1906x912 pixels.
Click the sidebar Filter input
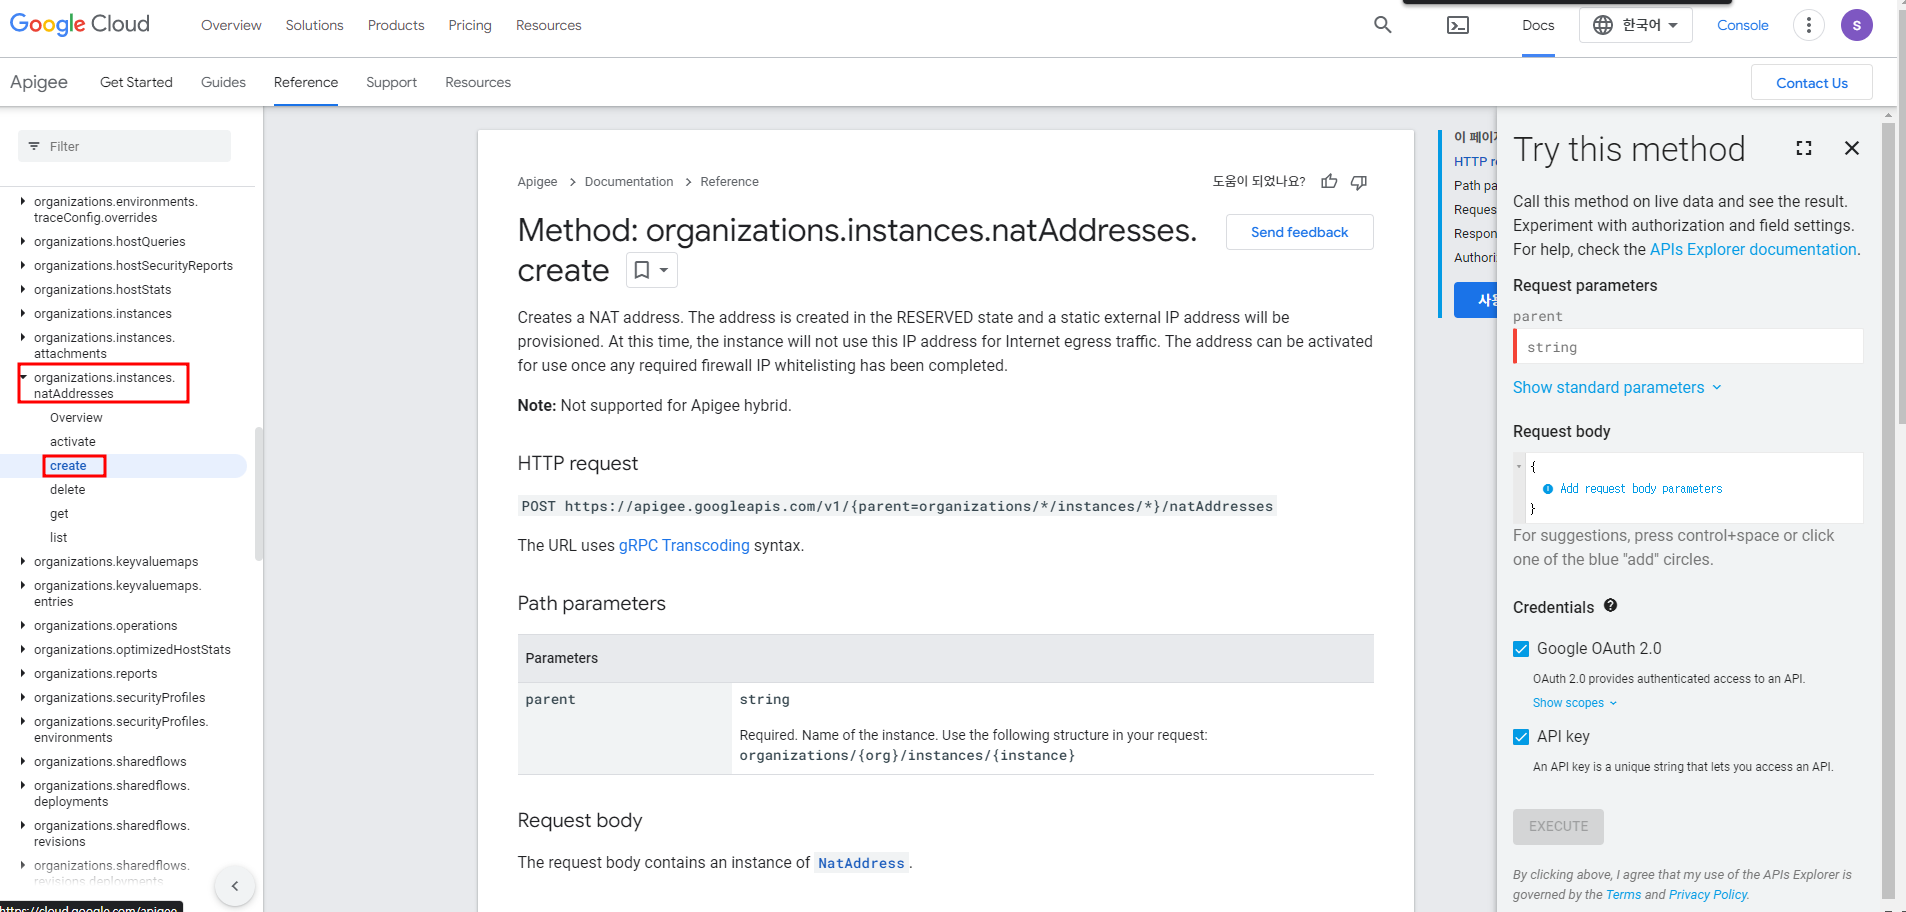pos(124,146)
